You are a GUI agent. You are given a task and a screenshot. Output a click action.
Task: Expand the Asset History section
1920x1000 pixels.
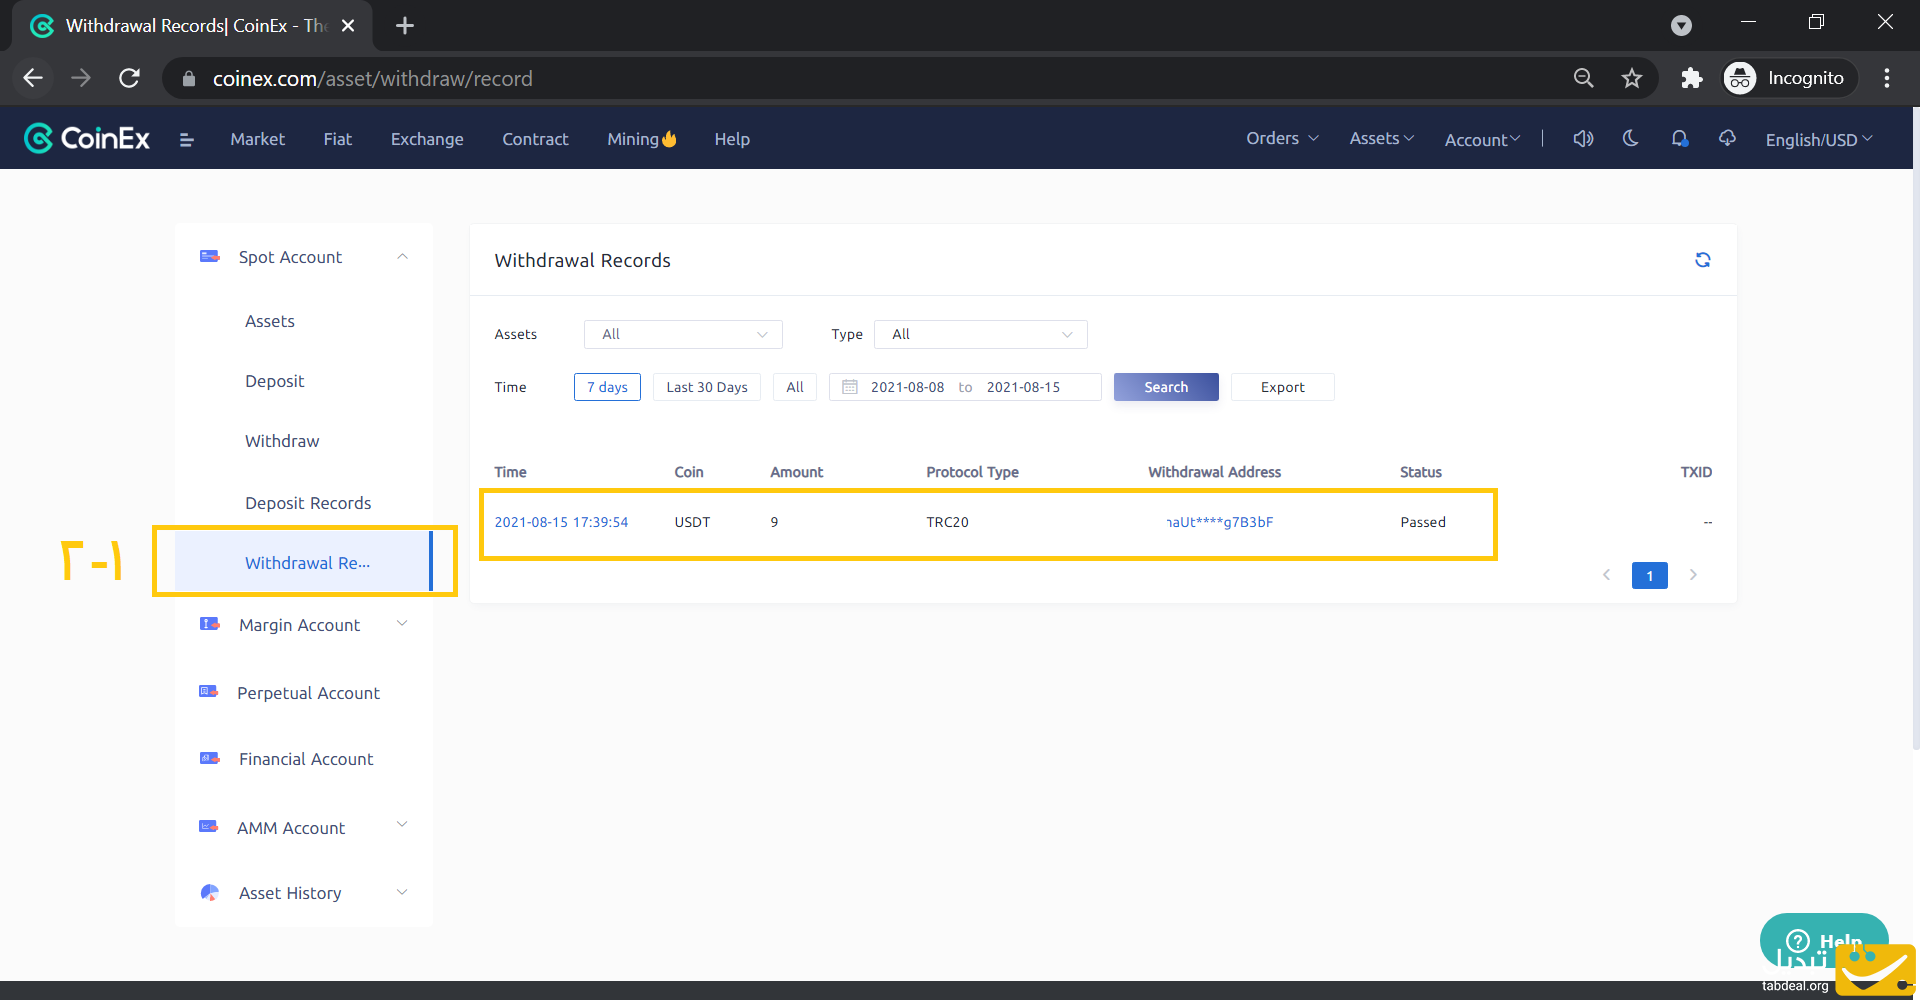coord(402,892)
